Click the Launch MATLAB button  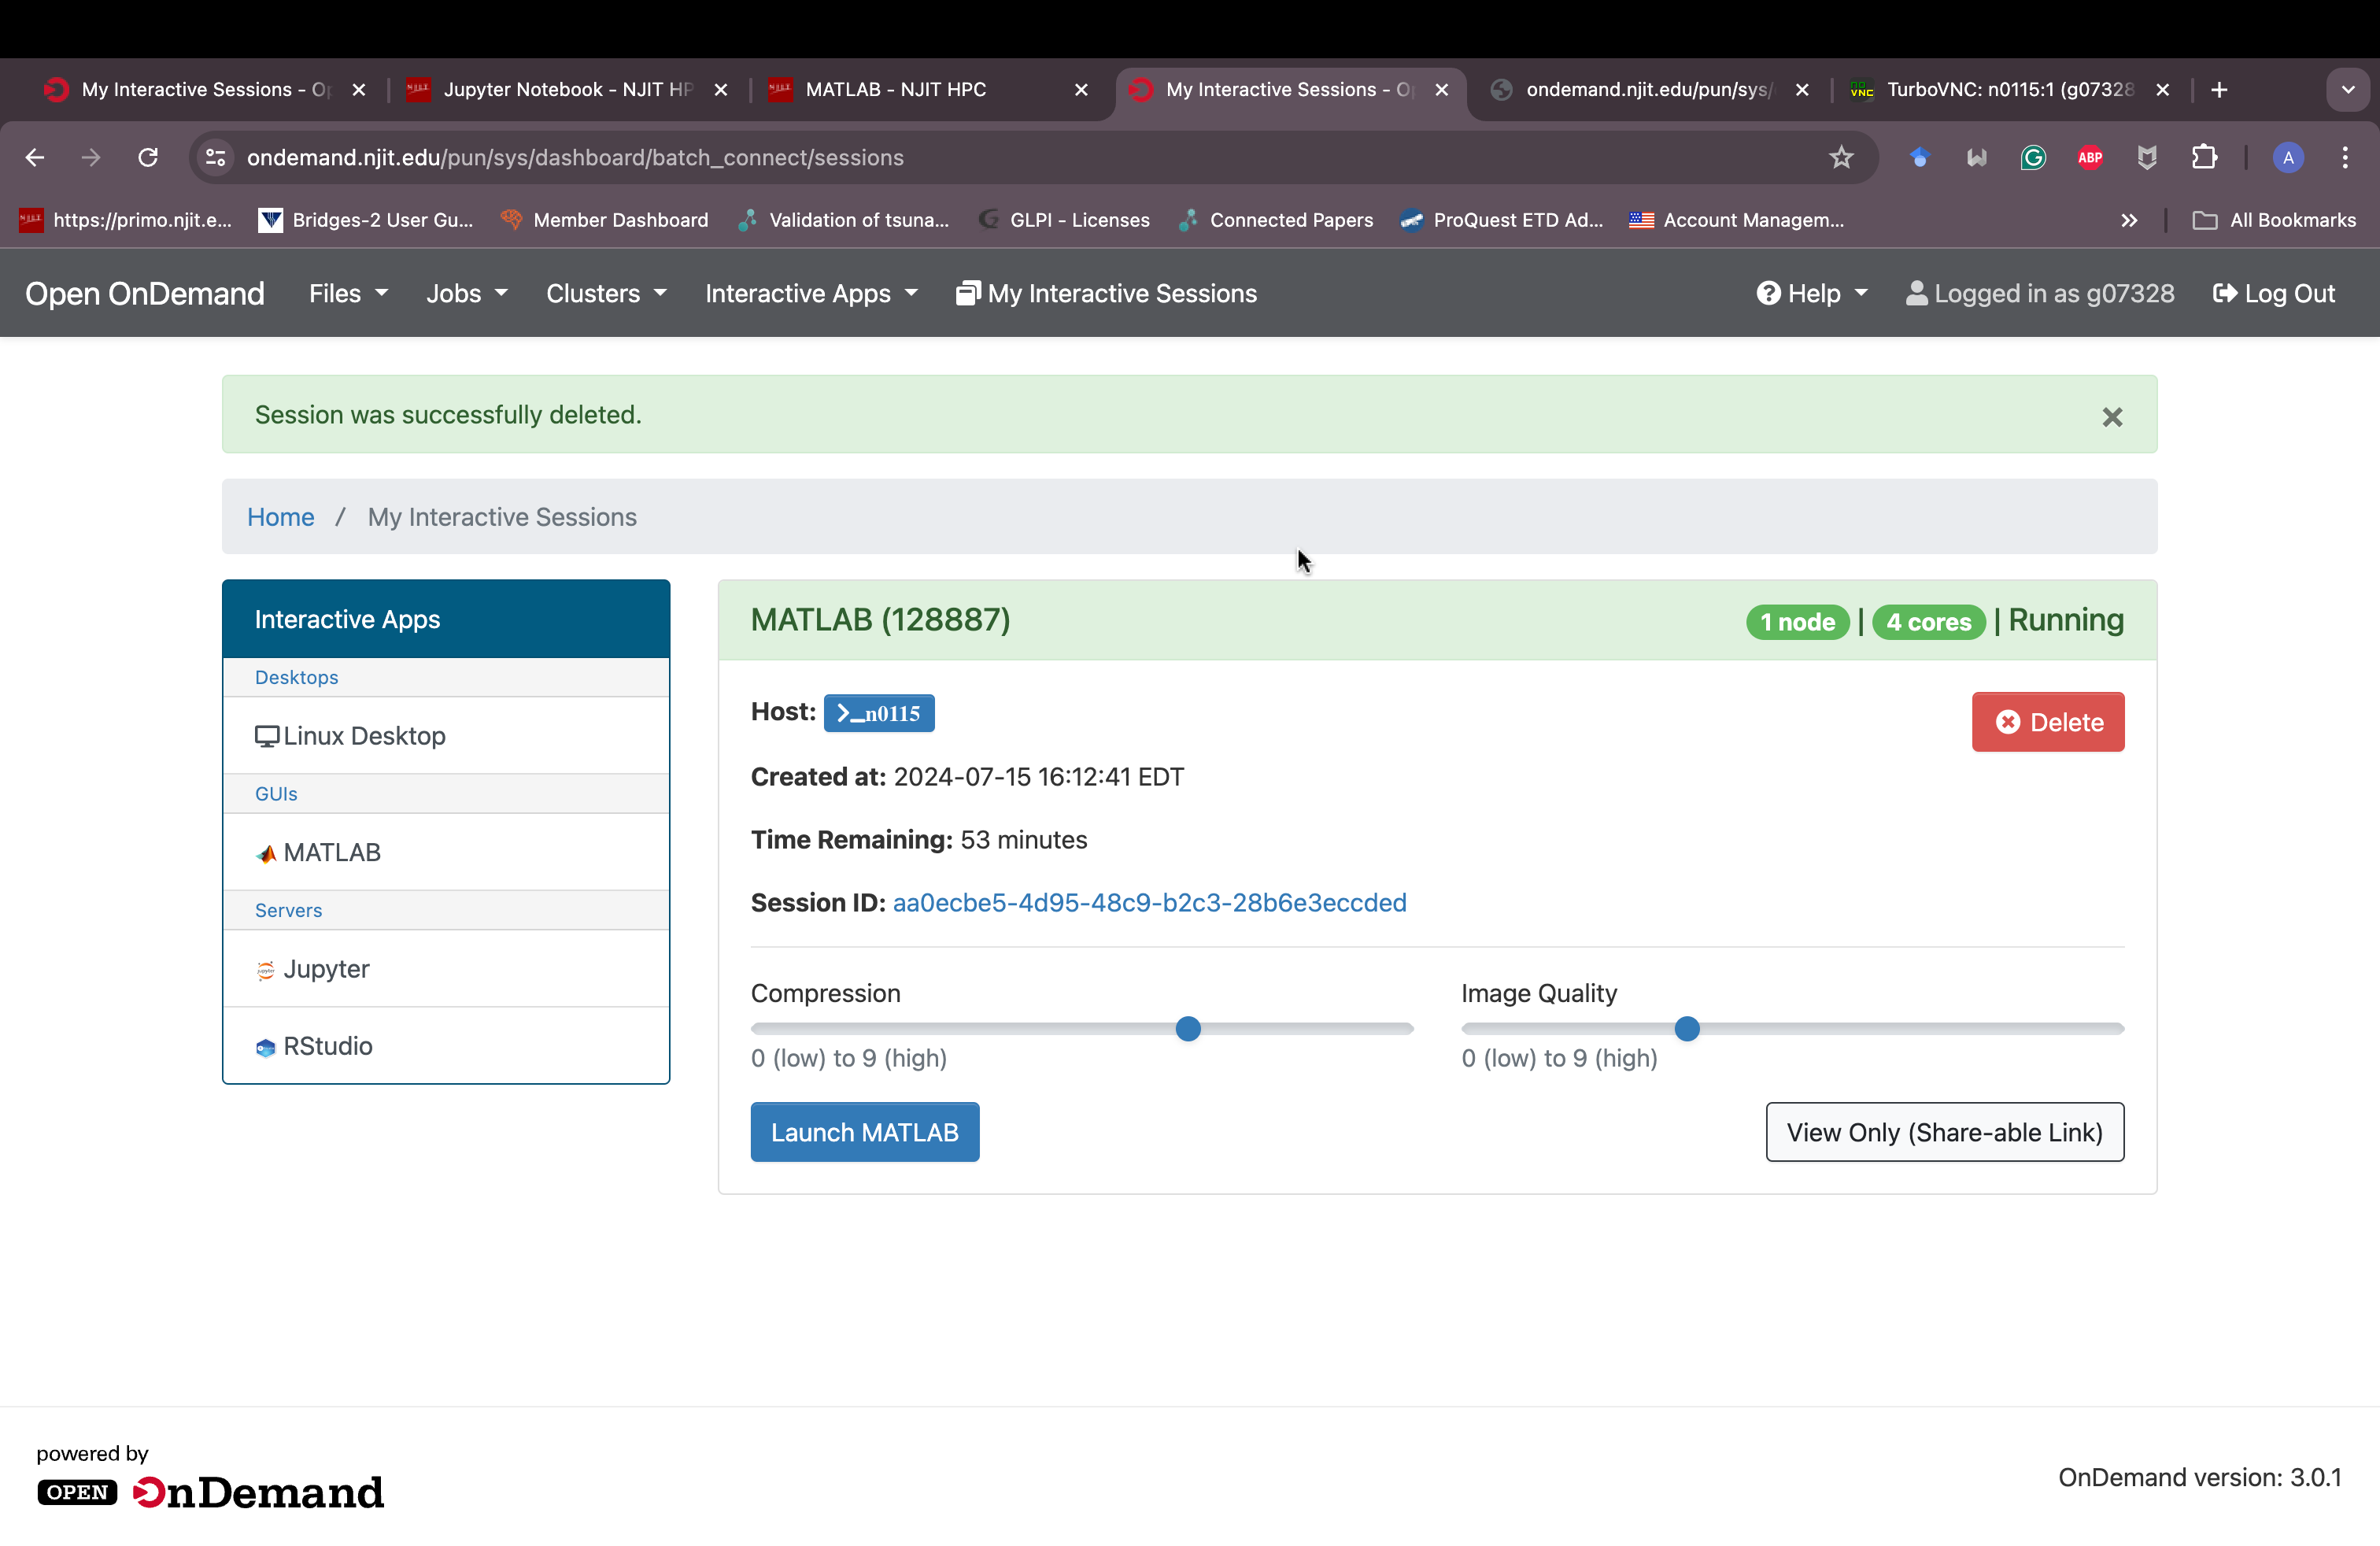click(x=865, y=1132)
